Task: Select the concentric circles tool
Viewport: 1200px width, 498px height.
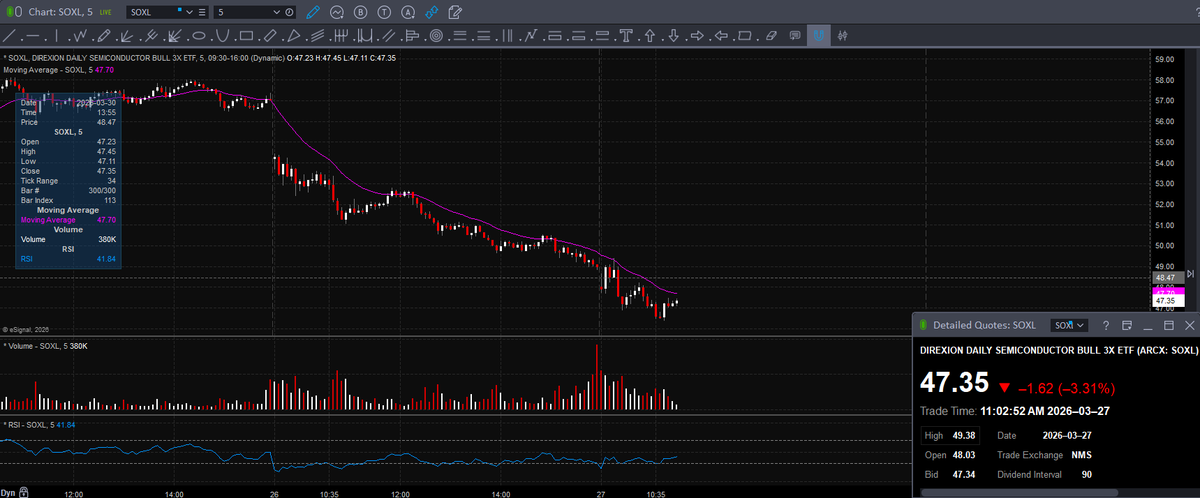Action: coord(436,36)
